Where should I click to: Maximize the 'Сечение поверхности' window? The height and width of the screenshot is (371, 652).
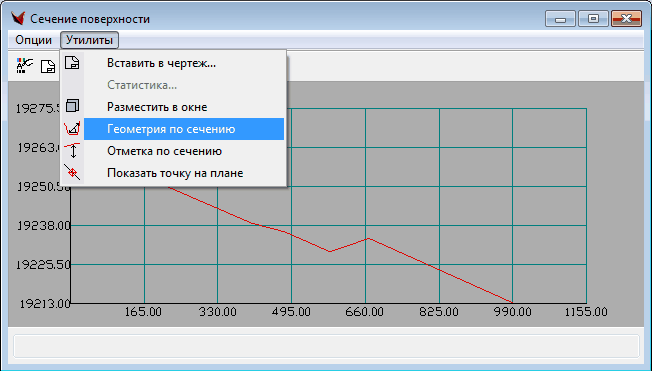pyautogui.click(x=593, y=19)
